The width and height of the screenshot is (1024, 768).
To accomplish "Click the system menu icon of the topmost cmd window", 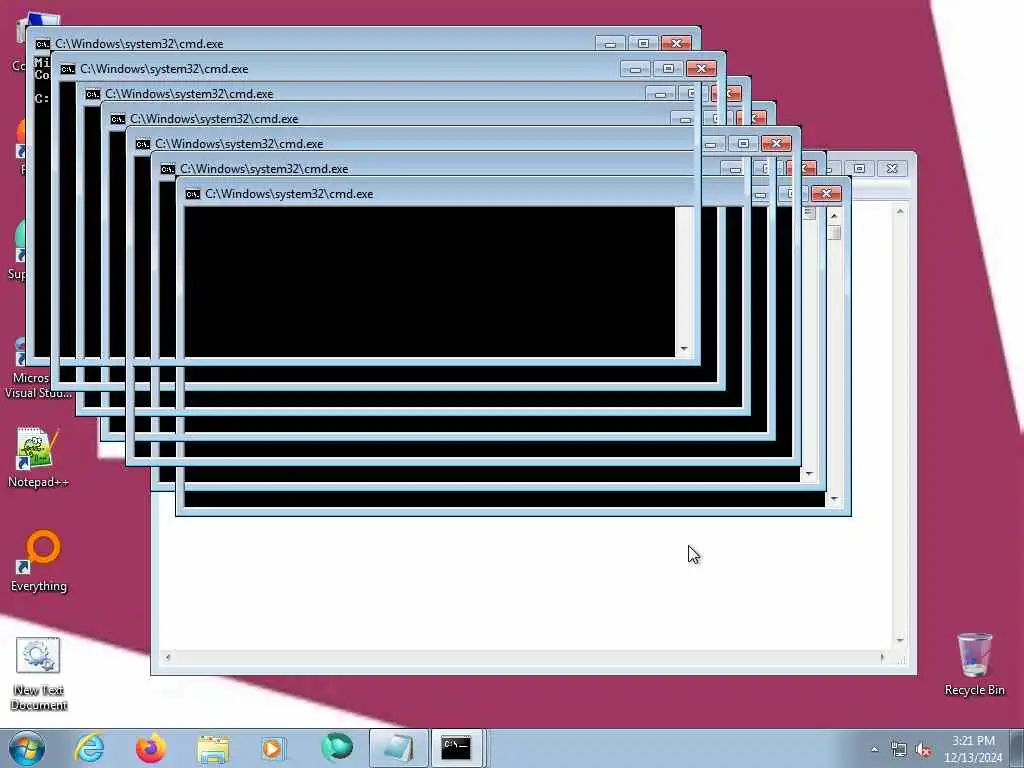I will point(42,44).
